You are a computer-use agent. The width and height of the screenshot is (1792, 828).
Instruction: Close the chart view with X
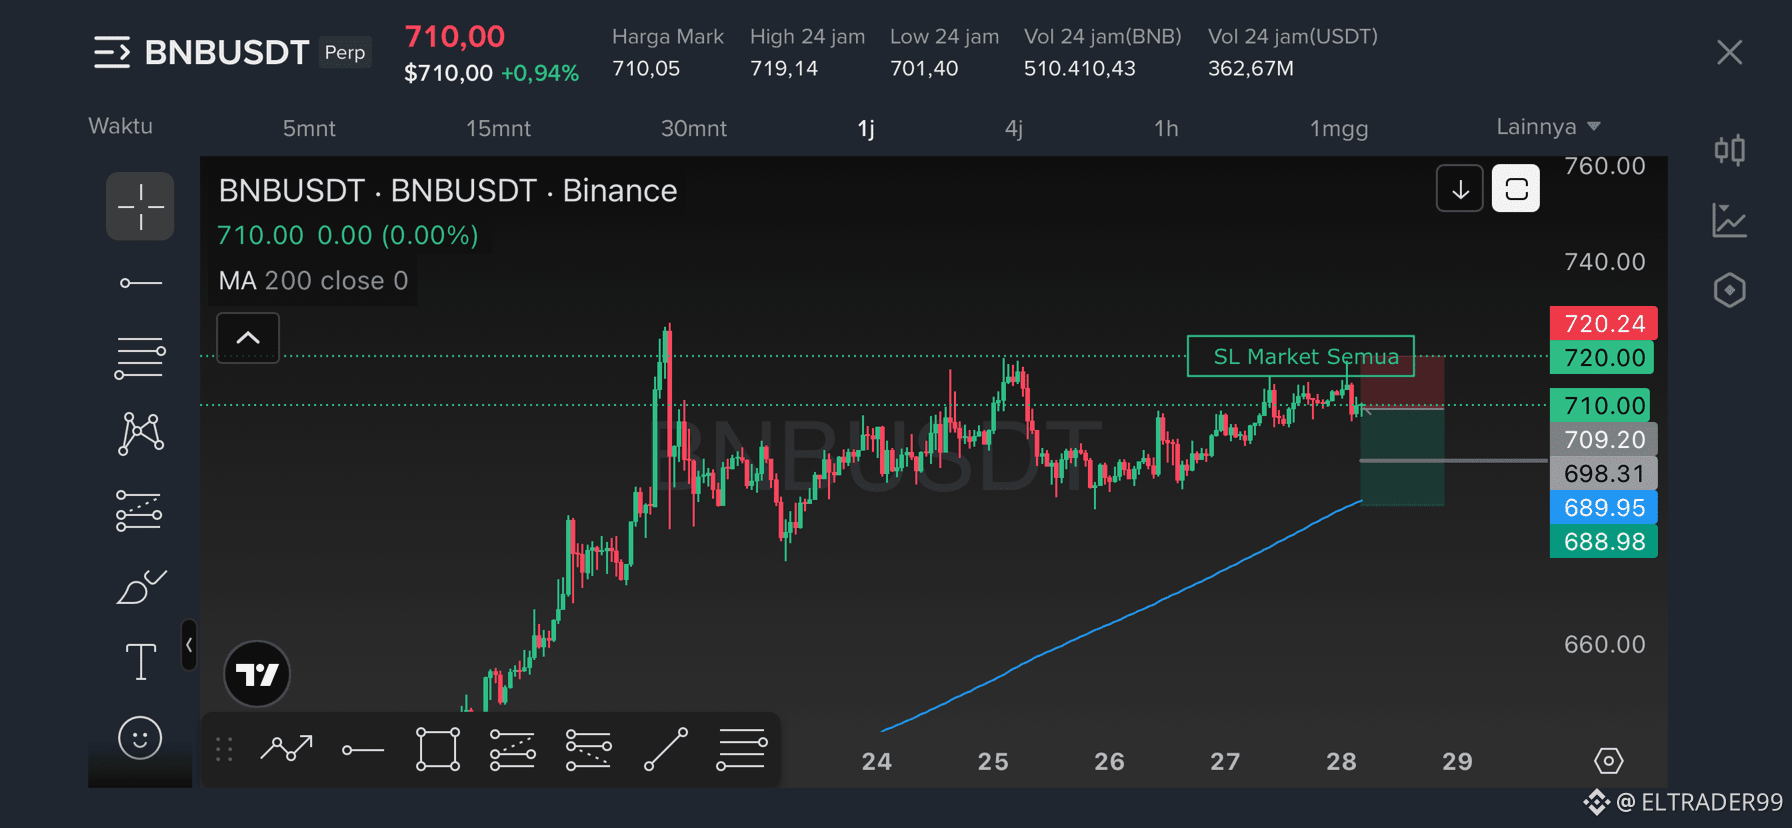click(x=1729, y=52)
